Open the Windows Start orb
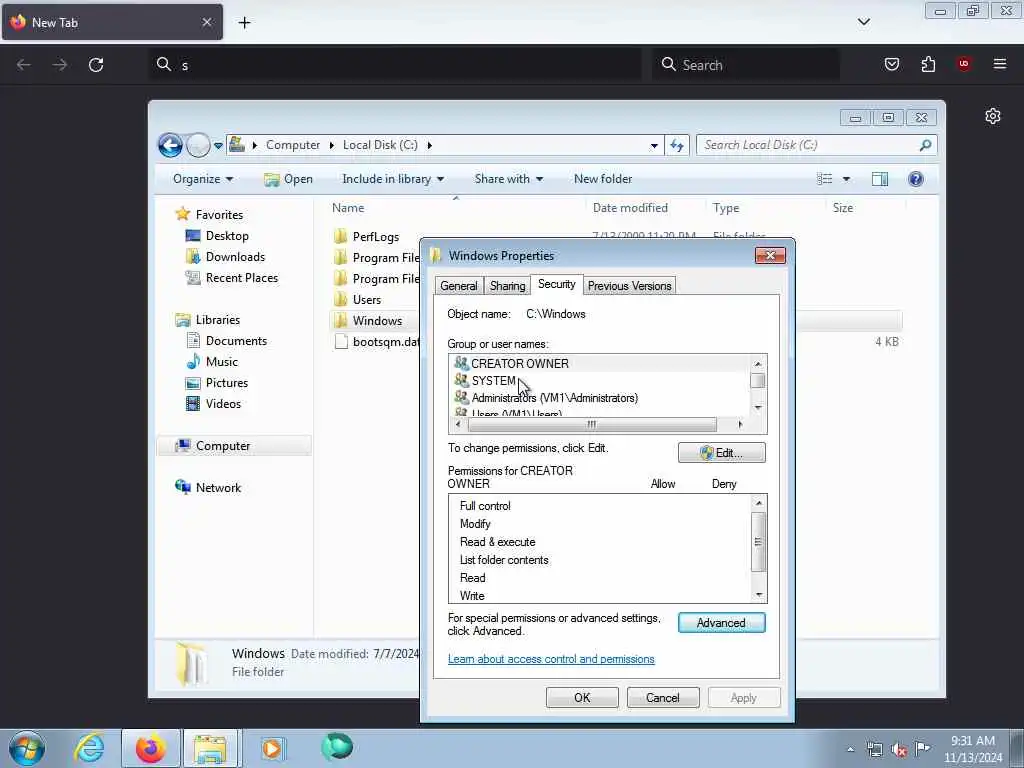The height and width of the screenshot is (768, 1024). coord(26,748)
